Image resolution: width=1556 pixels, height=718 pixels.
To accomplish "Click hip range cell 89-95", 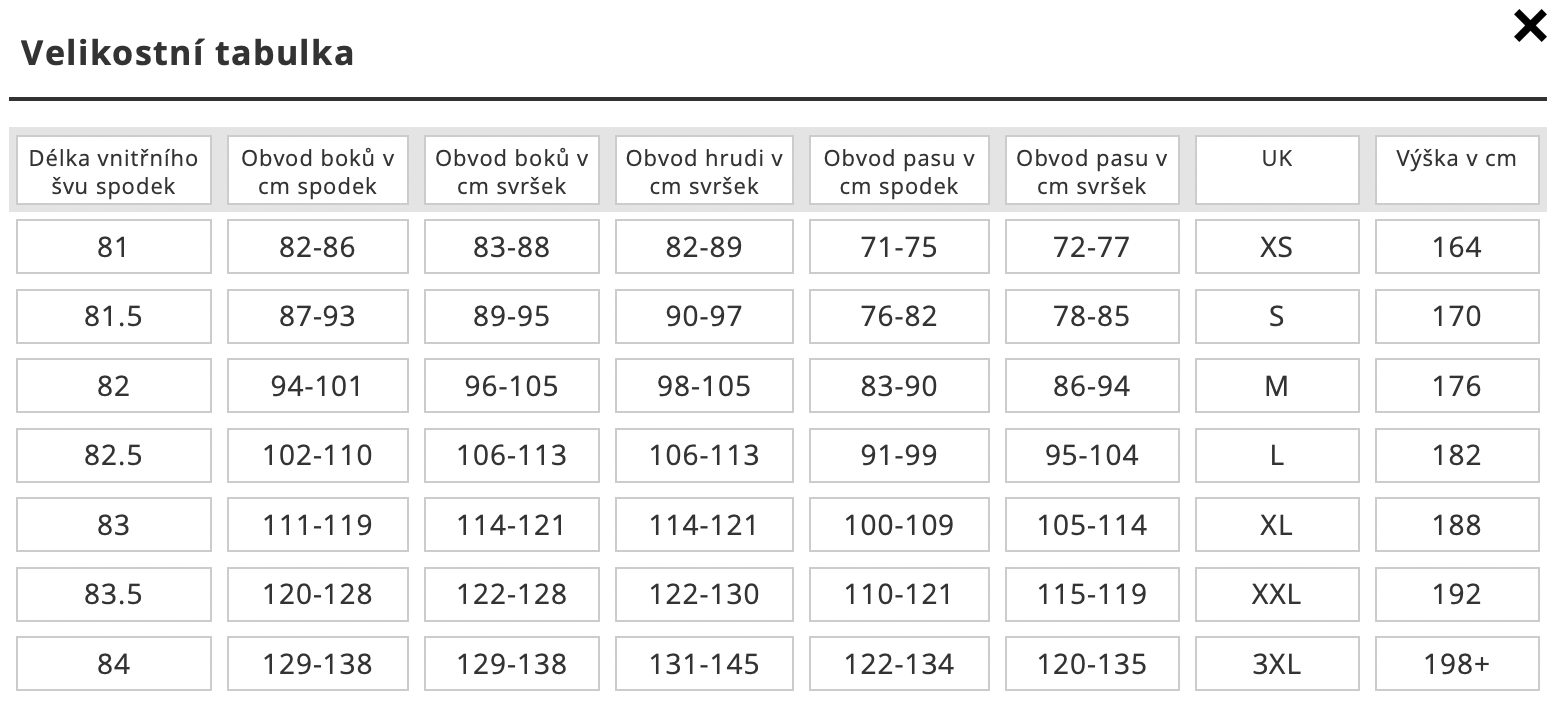I will coord(512,317).
